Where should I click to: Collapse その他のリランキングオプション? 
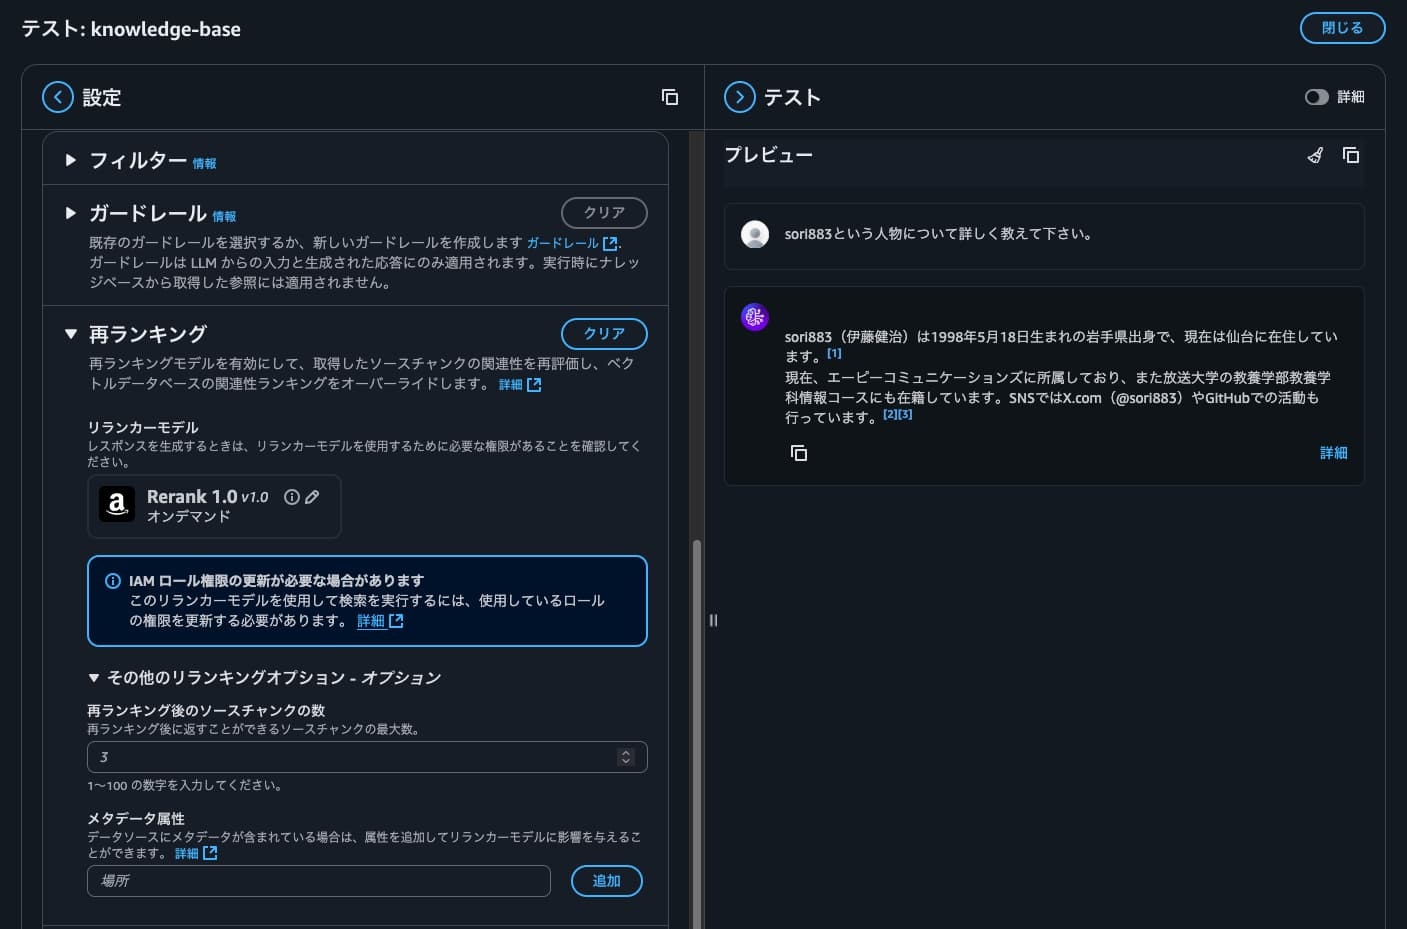click(x=93, y=677)
